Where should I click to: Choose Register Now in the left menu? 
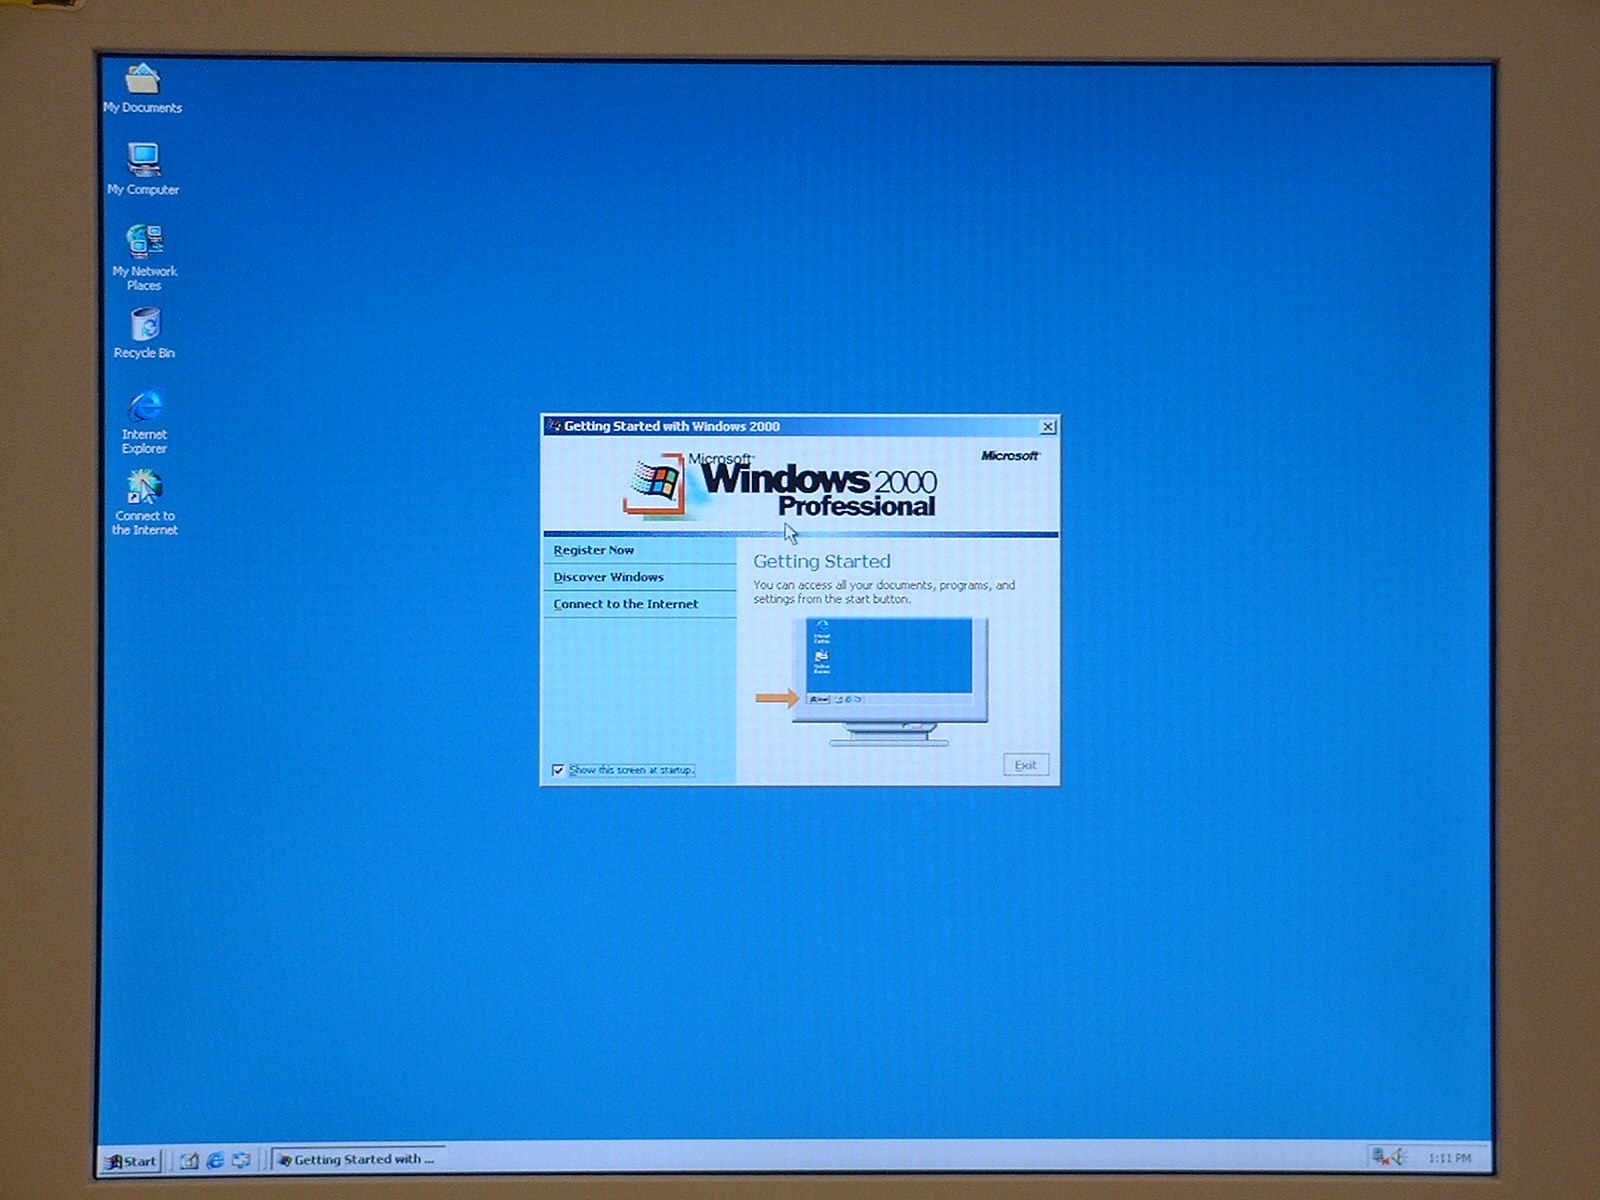tap(594, 550)
